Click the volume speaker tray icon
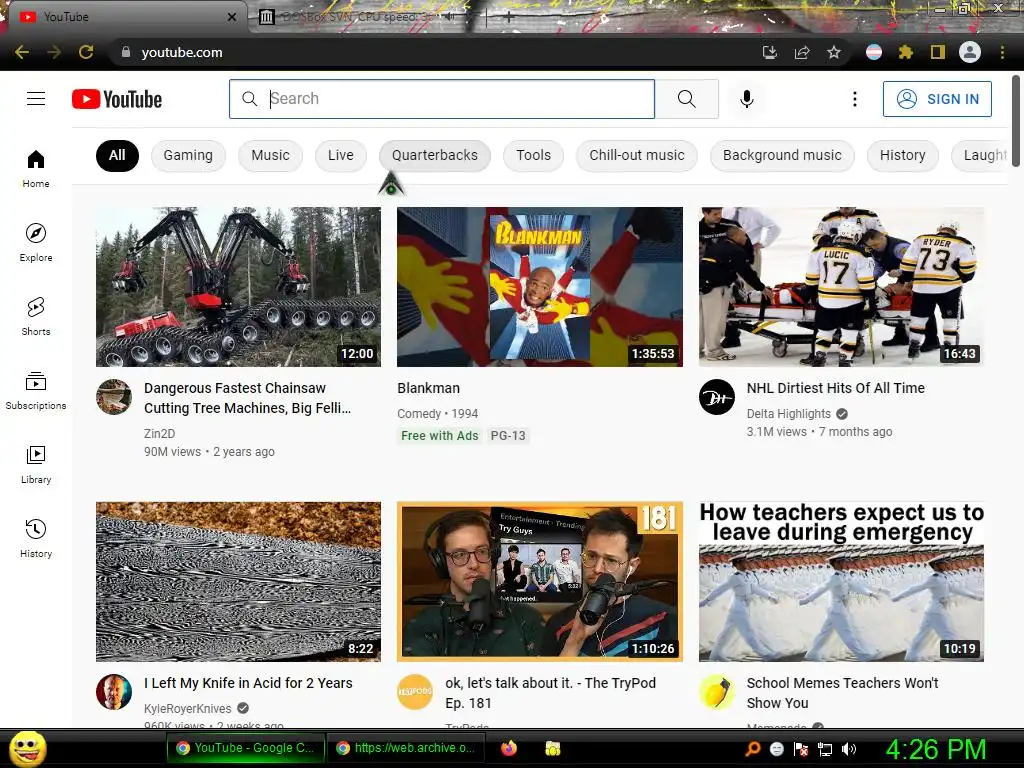 point(849,748)
